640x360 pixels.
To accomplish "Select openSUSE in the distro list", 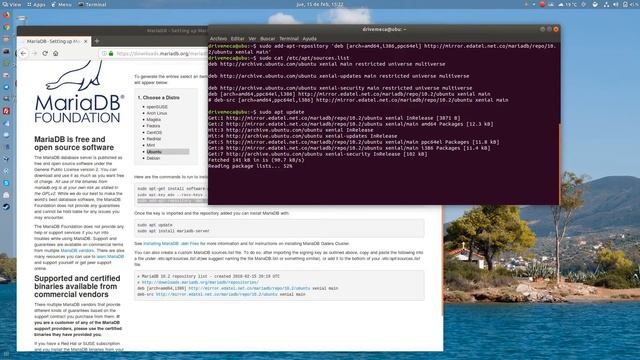I will (157, 107).
